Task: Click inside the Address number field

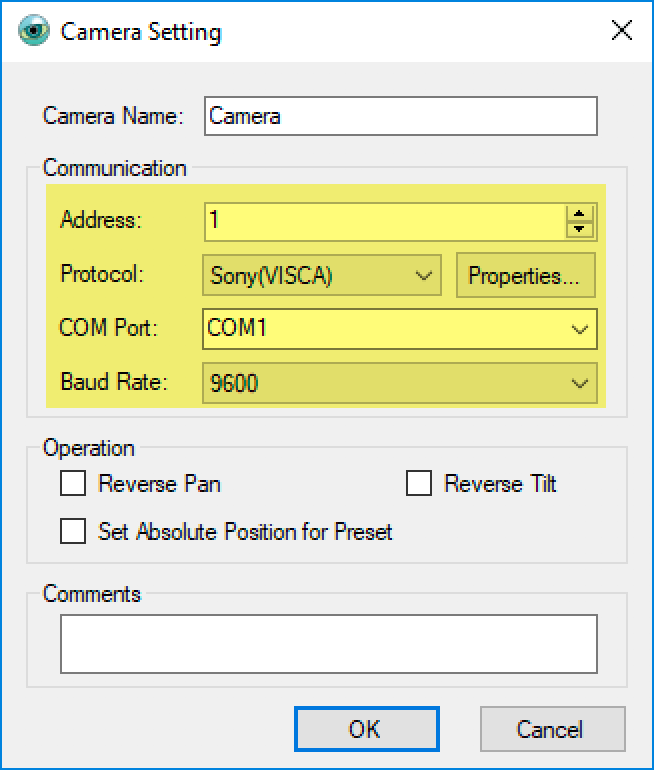Action: click(385, 221)
